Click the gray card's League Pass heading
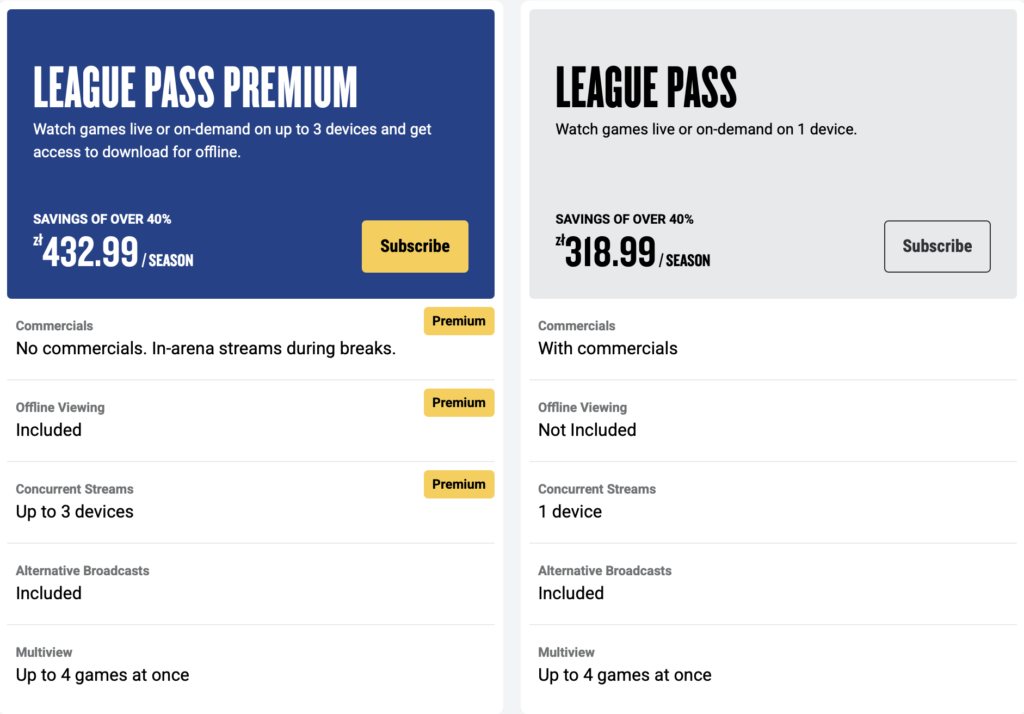The width and height of the screenshot is (1024, 714). pyautogui.click(x=646, y=88)
